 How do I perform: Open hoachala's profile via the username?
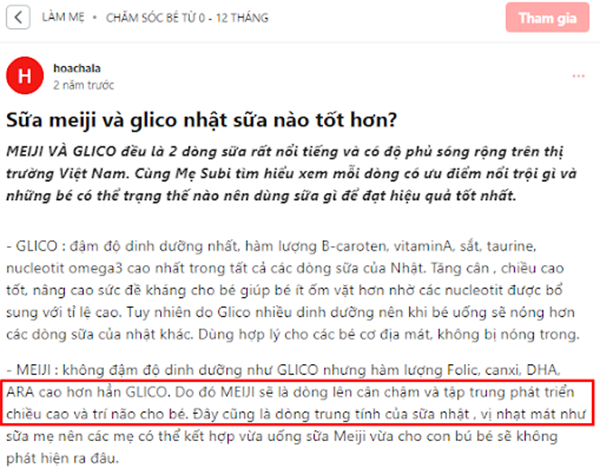click(77, 68)
